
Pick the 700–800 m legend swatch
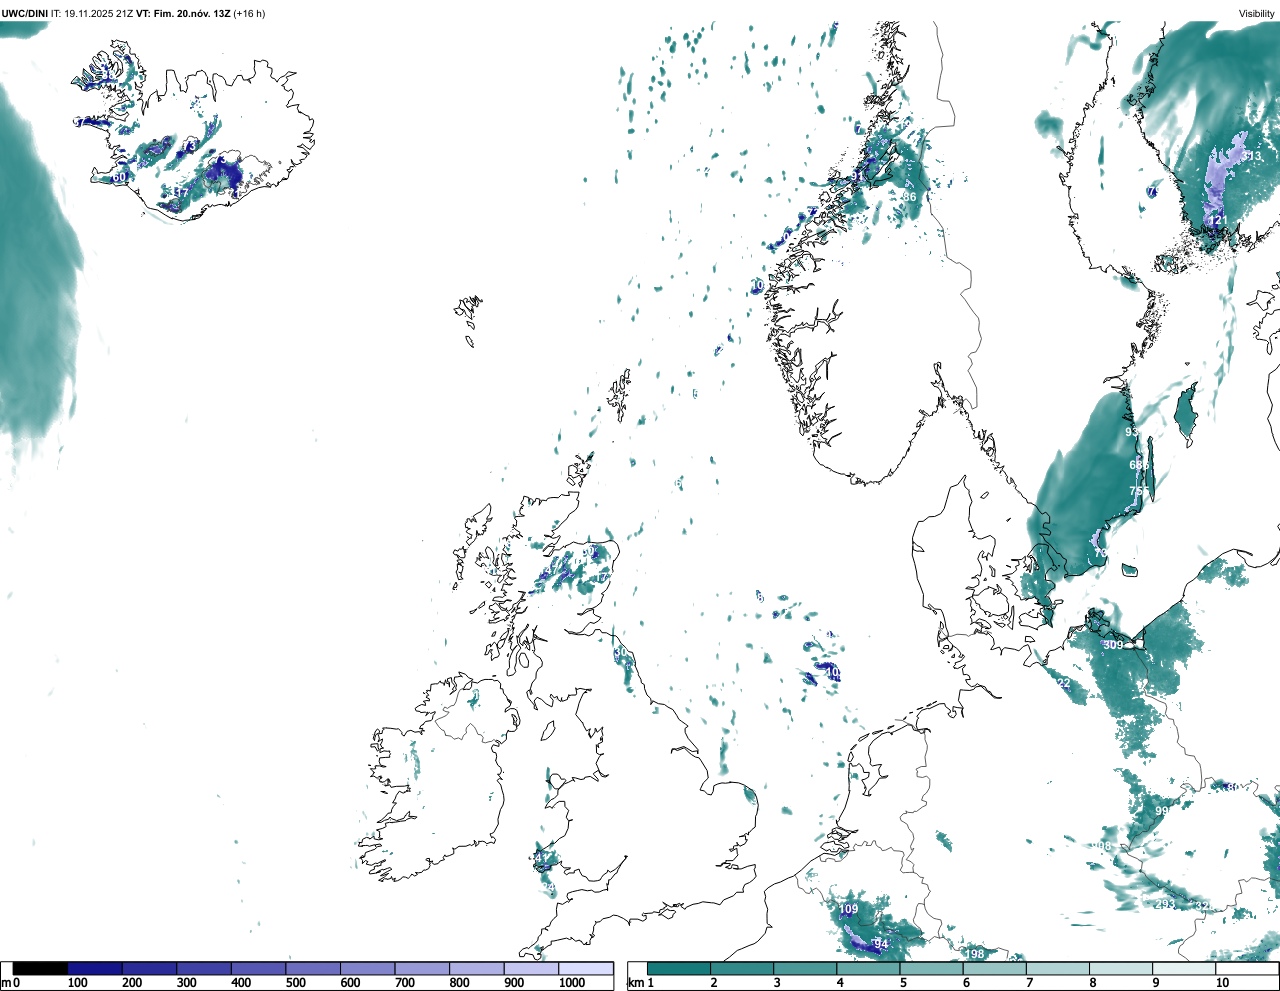coord(422,968)
